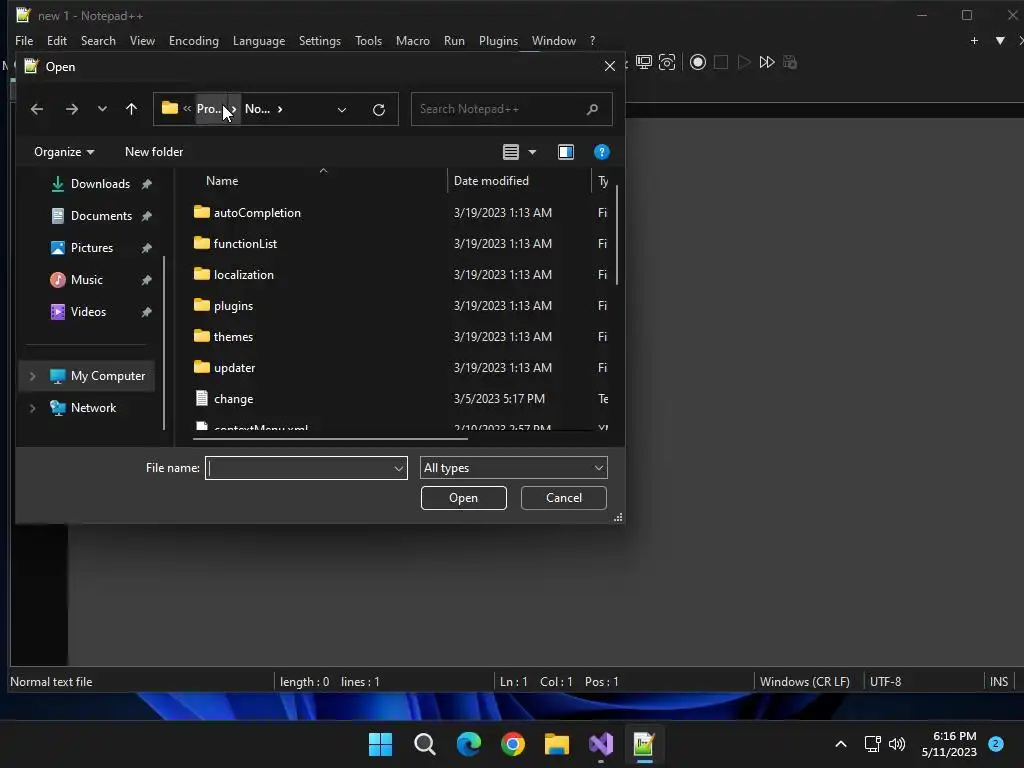Open recent locations chevron beside forward arrow

click(102, 109)
